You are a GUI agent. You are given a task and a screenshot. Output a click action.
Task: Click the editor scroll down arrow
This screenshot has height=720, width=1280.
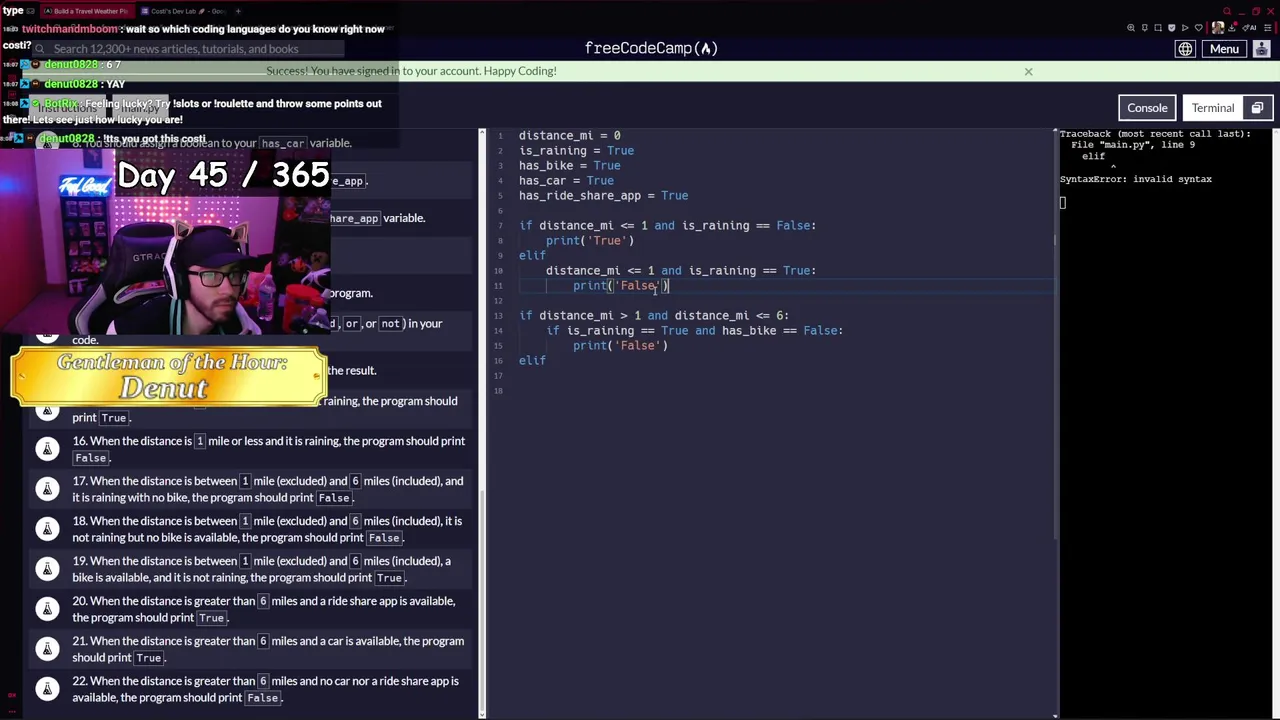(x=1056, y=714)
